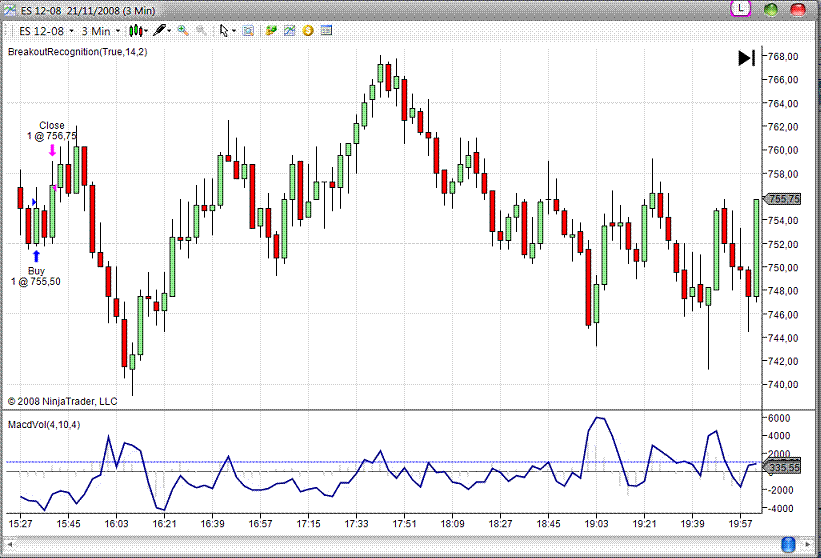Click the green round title bar button
The width and height of the screenshot is (821, 558).
(x=771, y=9)
